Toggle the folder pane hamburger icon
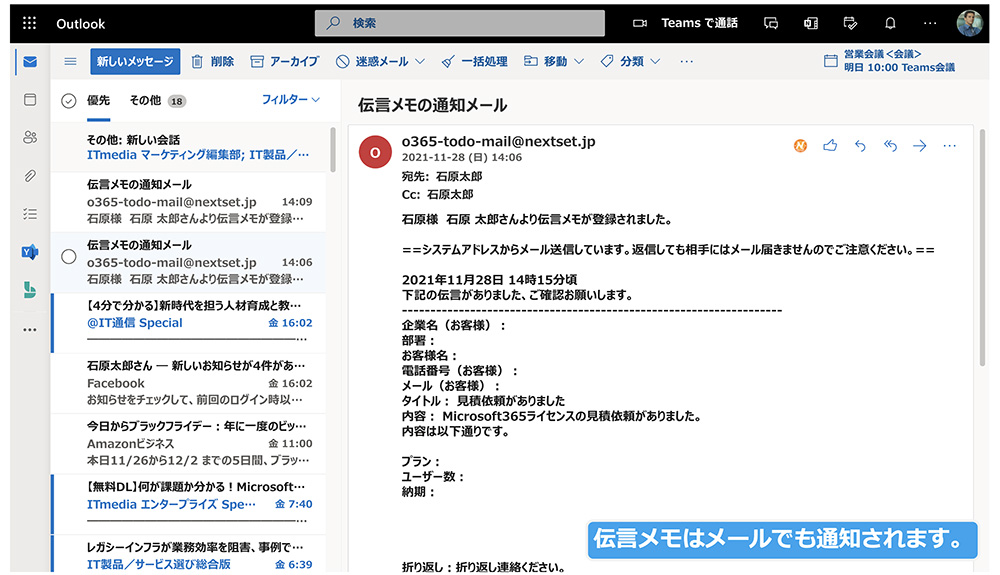 70,62
